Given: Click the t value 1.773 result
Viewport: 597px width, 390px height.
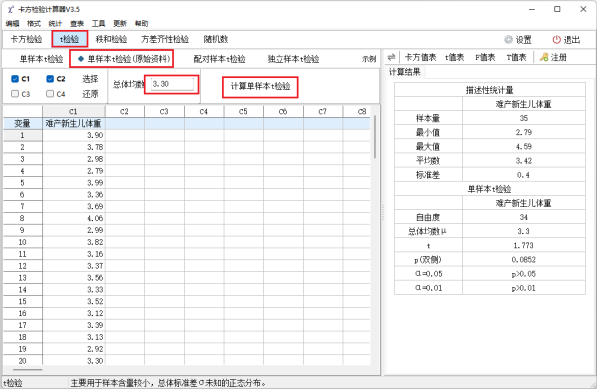Looking at the screenshot, I should click(524, 246).
